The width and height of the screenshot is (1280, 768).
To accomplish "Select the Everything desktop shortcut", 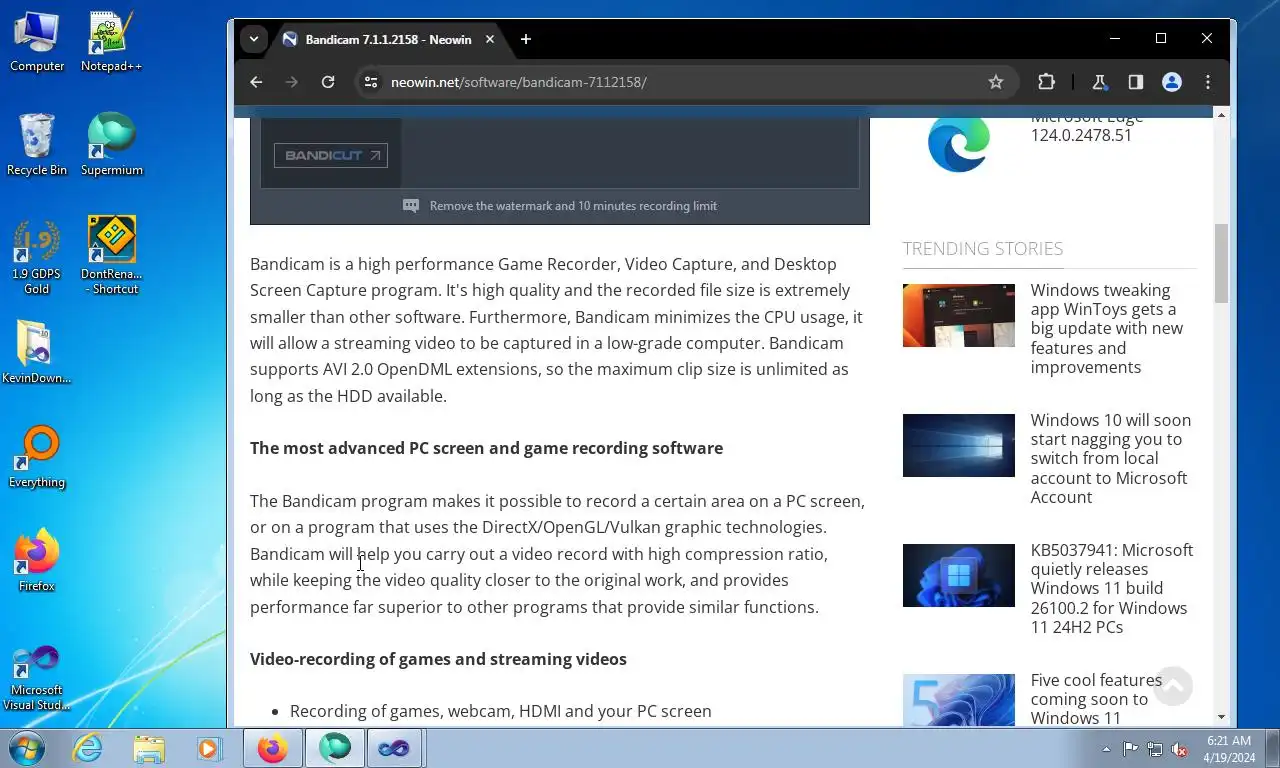I will (x=37, y=458).
